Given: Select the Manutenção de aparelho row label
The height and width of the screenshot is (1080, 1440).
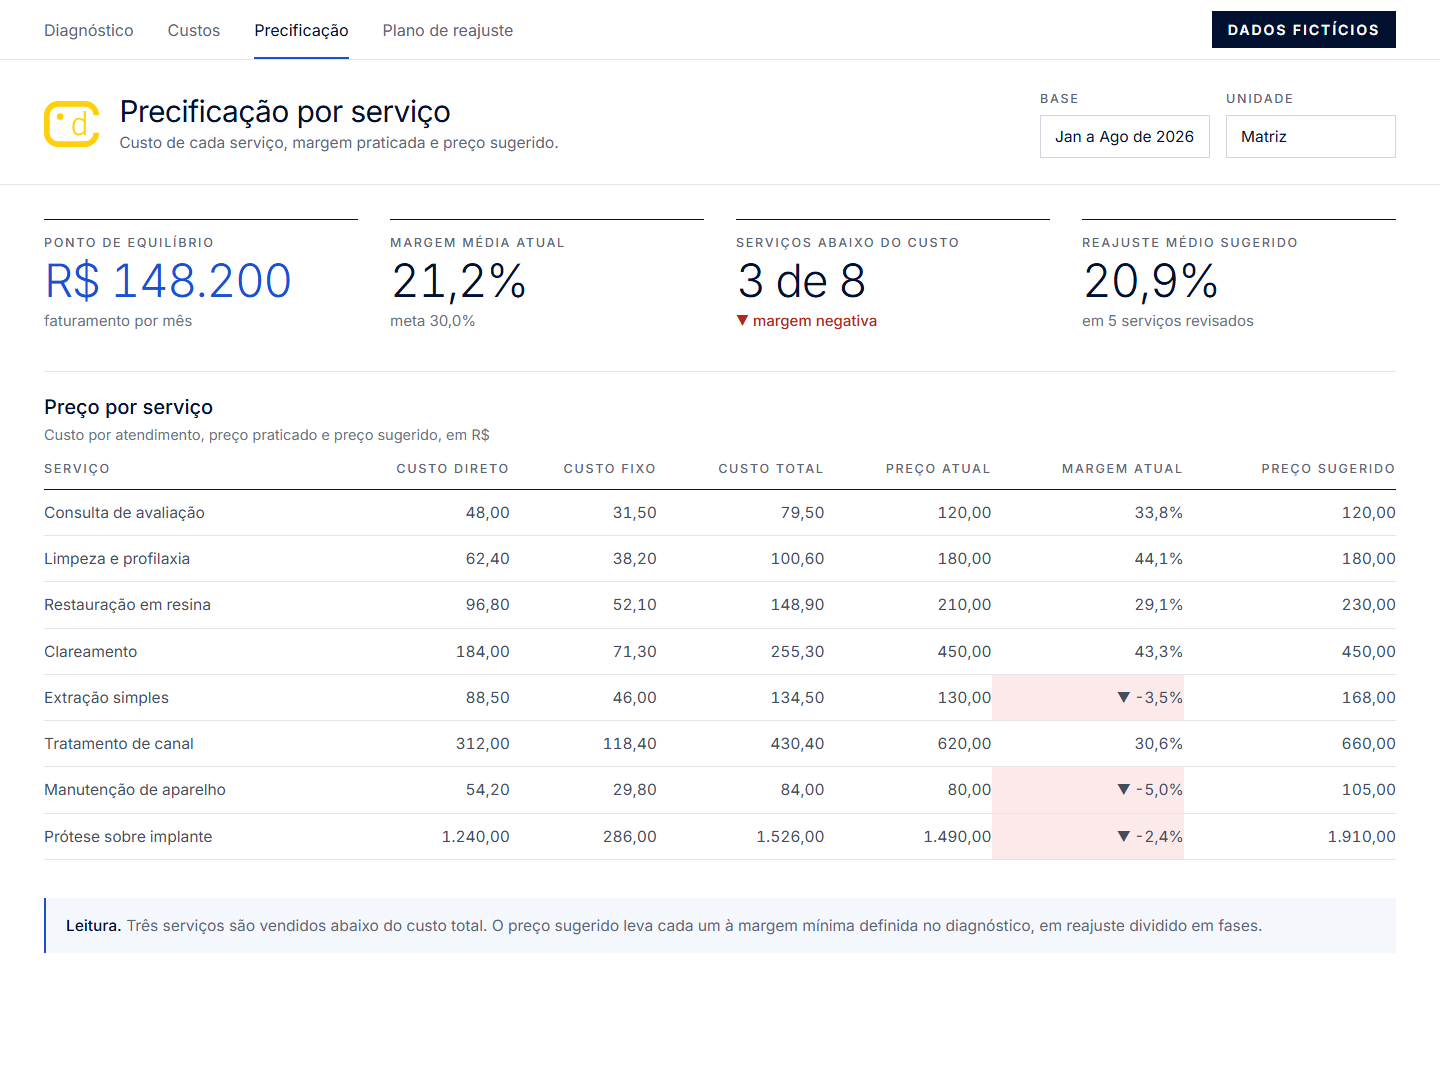Looking at the screenshot, I should [135, 790].
